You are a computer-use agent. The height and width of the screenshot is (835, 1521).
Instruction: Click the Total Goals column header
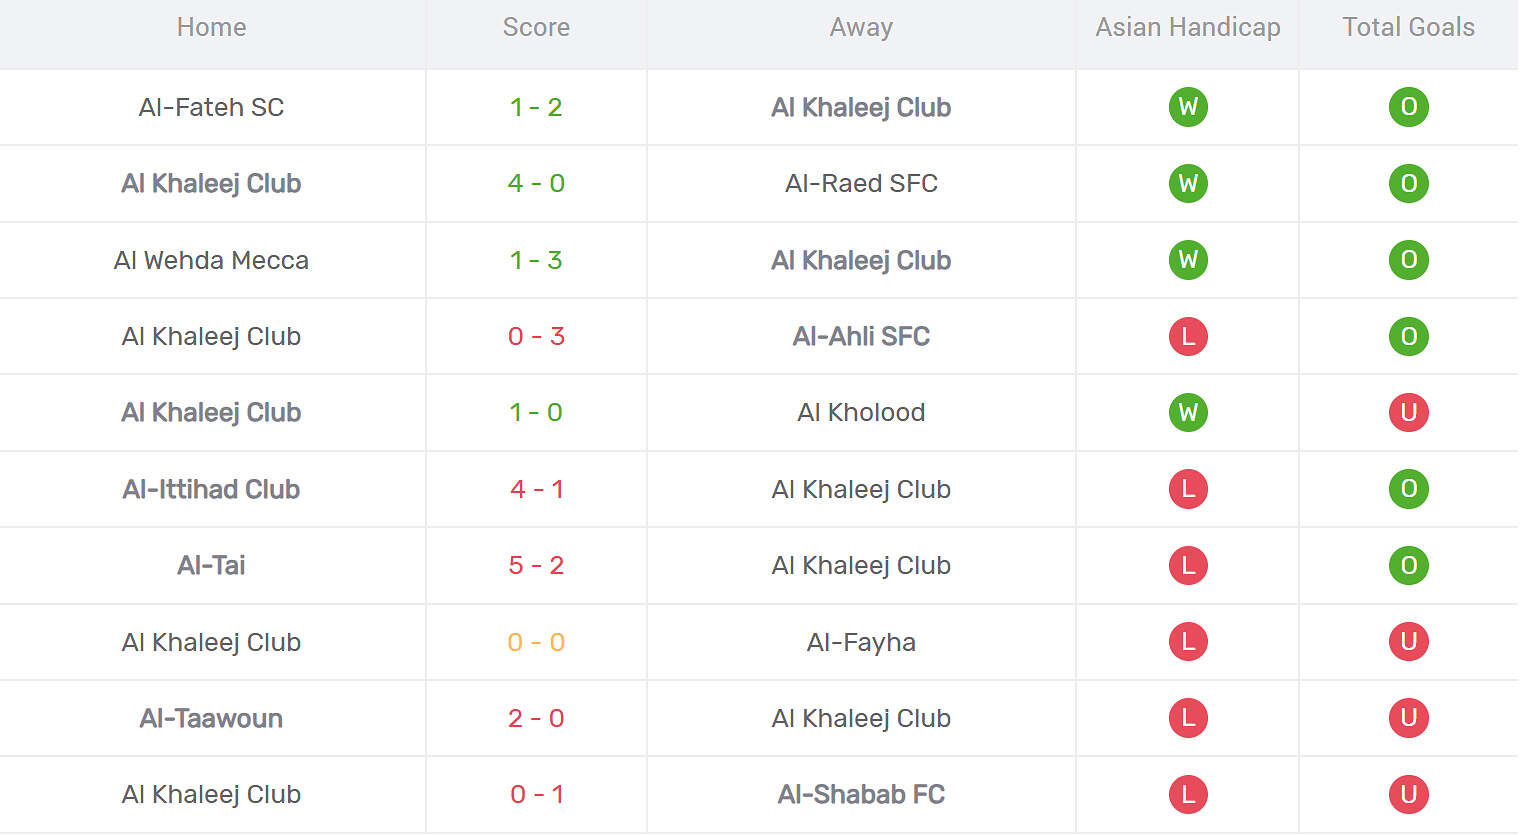coord(1408,28)
